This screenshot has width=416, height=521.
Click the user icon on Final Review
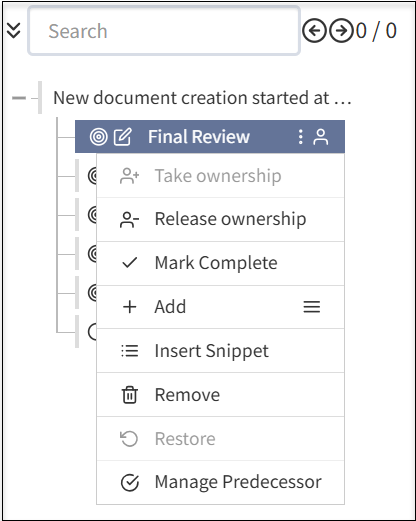[x=321, y=137]
